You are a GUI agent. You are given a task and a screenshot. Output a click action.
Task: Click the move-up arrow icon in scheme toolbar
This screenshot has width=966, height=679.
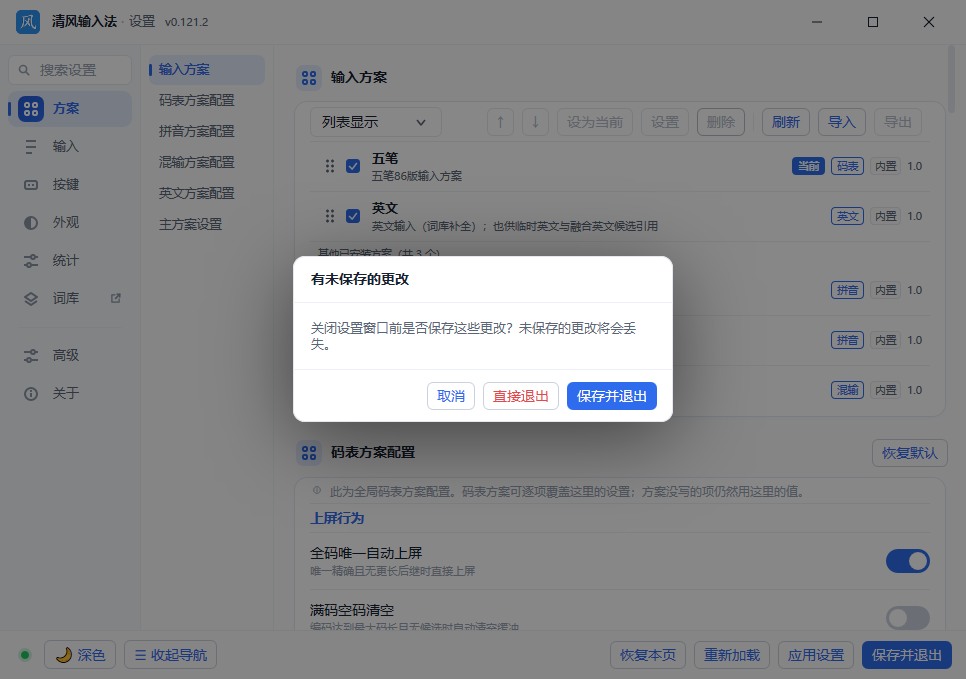point(500,122)
